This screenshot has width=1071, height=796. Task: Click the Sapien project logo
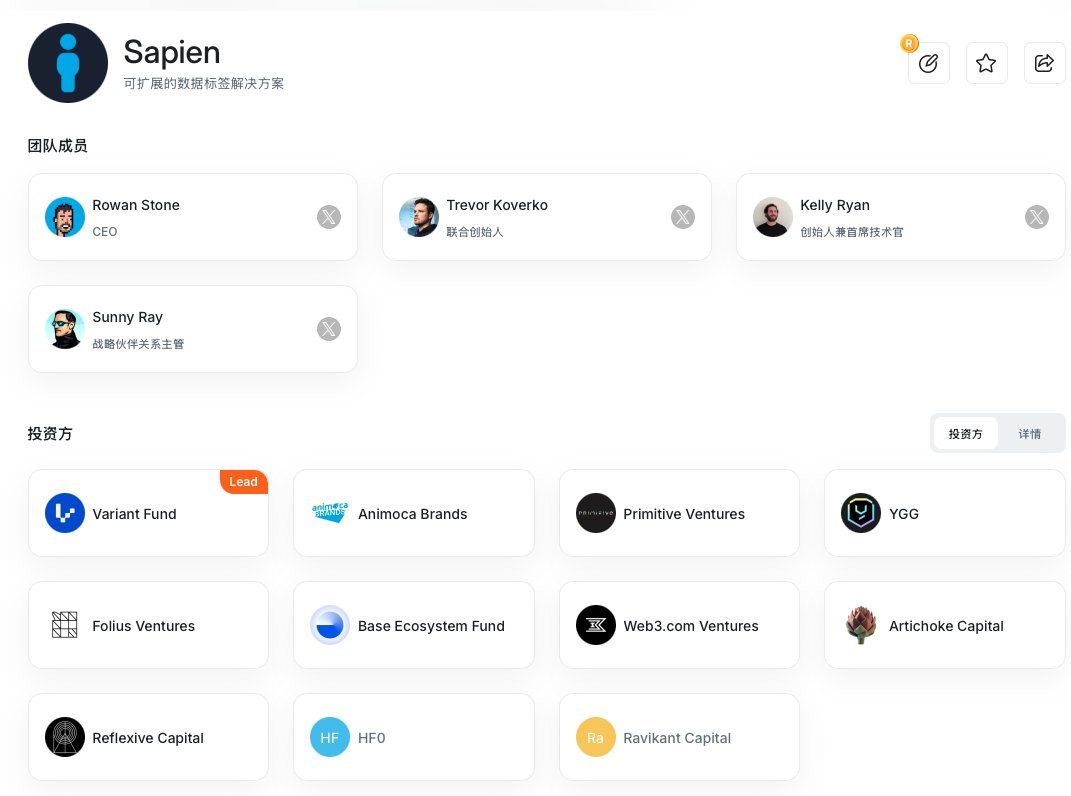tap(68, 63)
